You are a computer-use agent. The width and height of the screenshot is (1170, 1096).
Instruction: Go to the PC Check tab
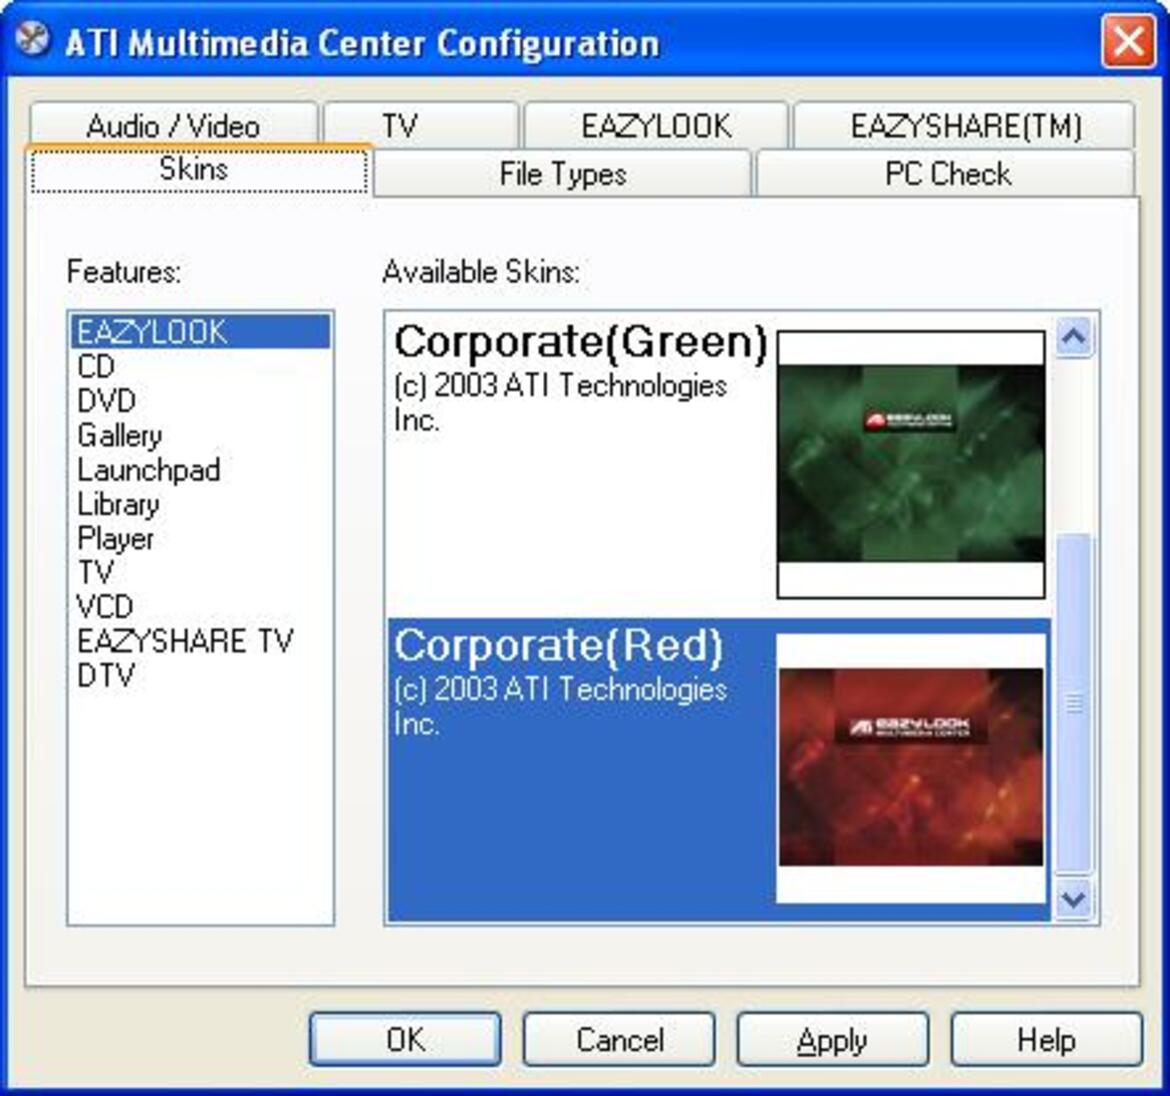coord(946,174)
